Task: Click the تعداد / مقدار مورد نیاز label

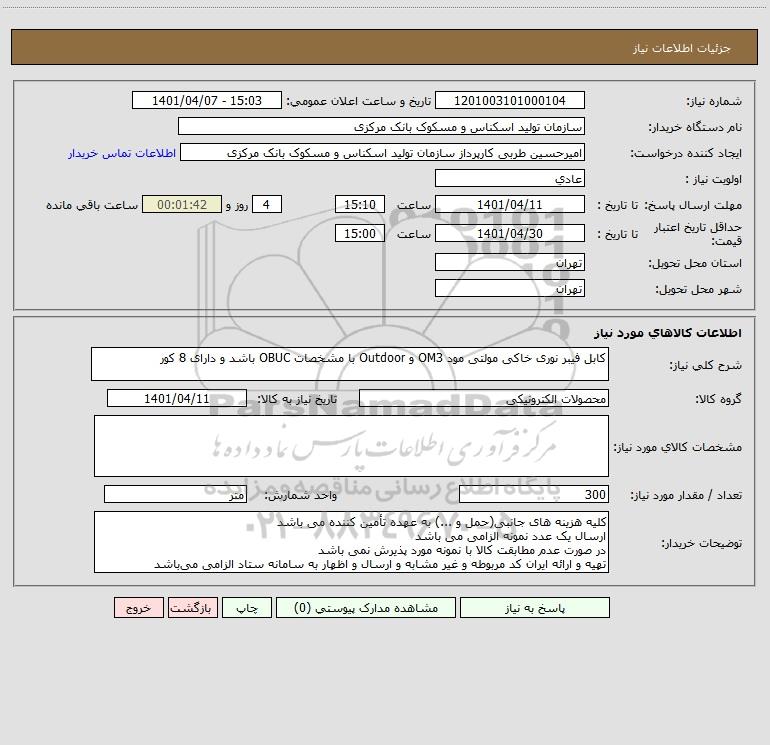Action: (x=686, y=495)
